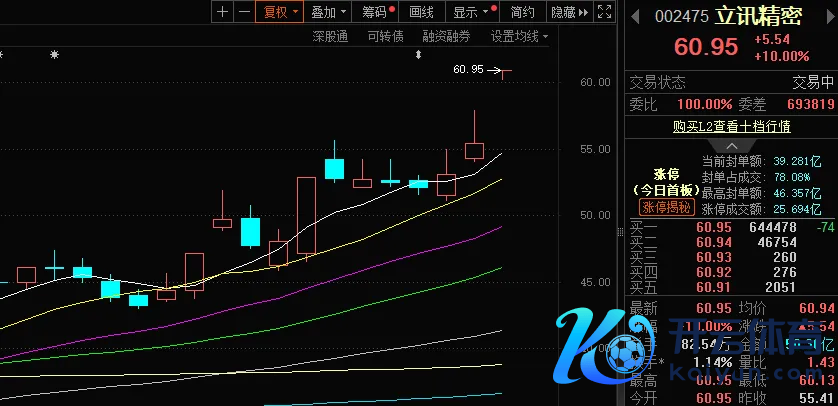
Task: Open the 设置均线 dropdown
Action: pyautogui.click(x=520, y=36)
